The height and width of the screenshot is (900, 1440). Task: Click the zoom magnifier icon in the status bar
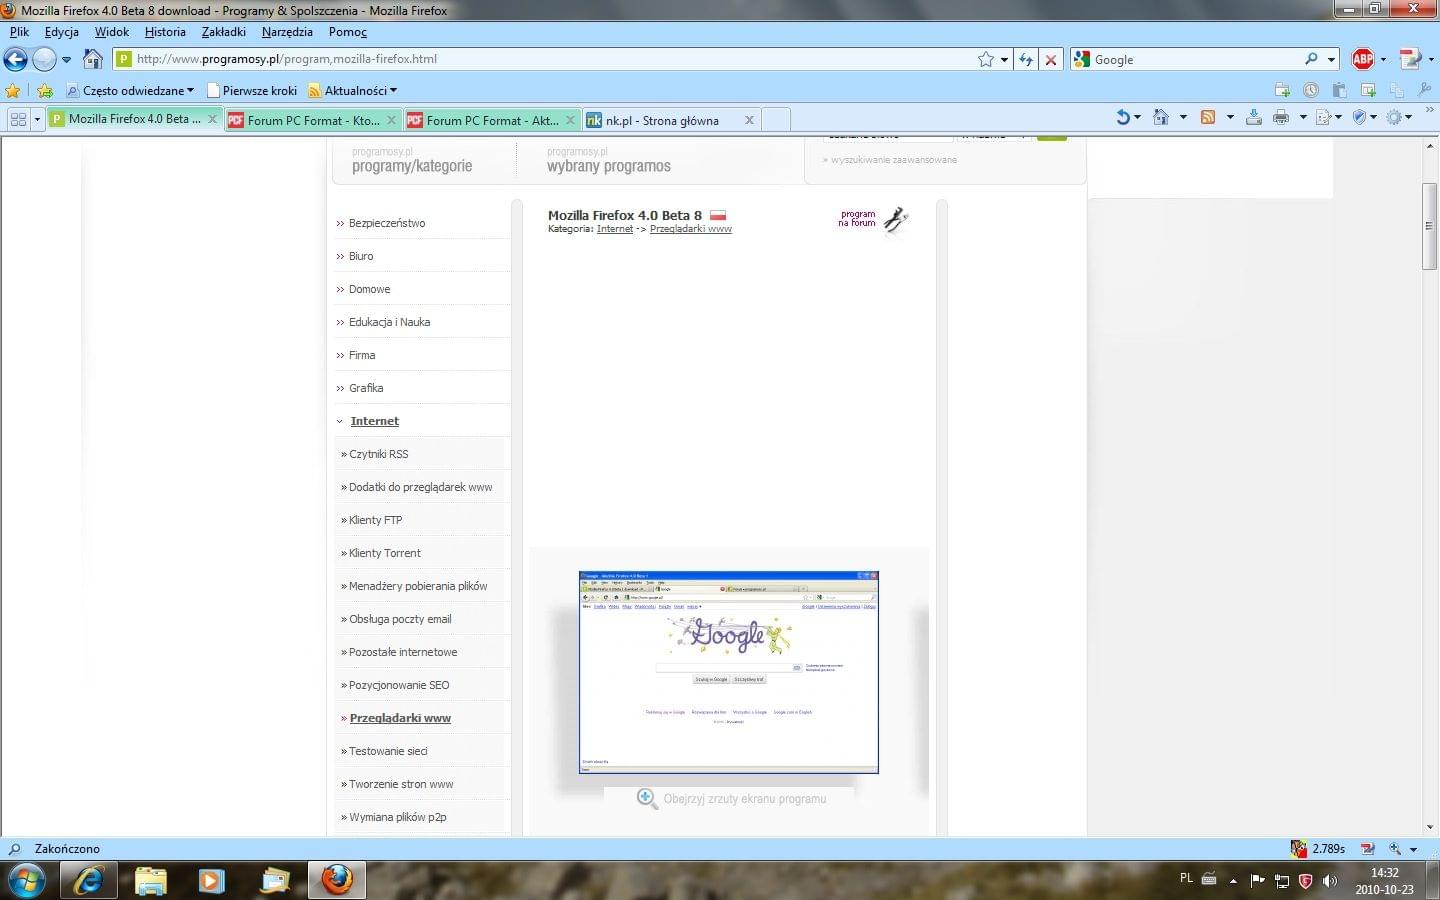(1395, 849)
